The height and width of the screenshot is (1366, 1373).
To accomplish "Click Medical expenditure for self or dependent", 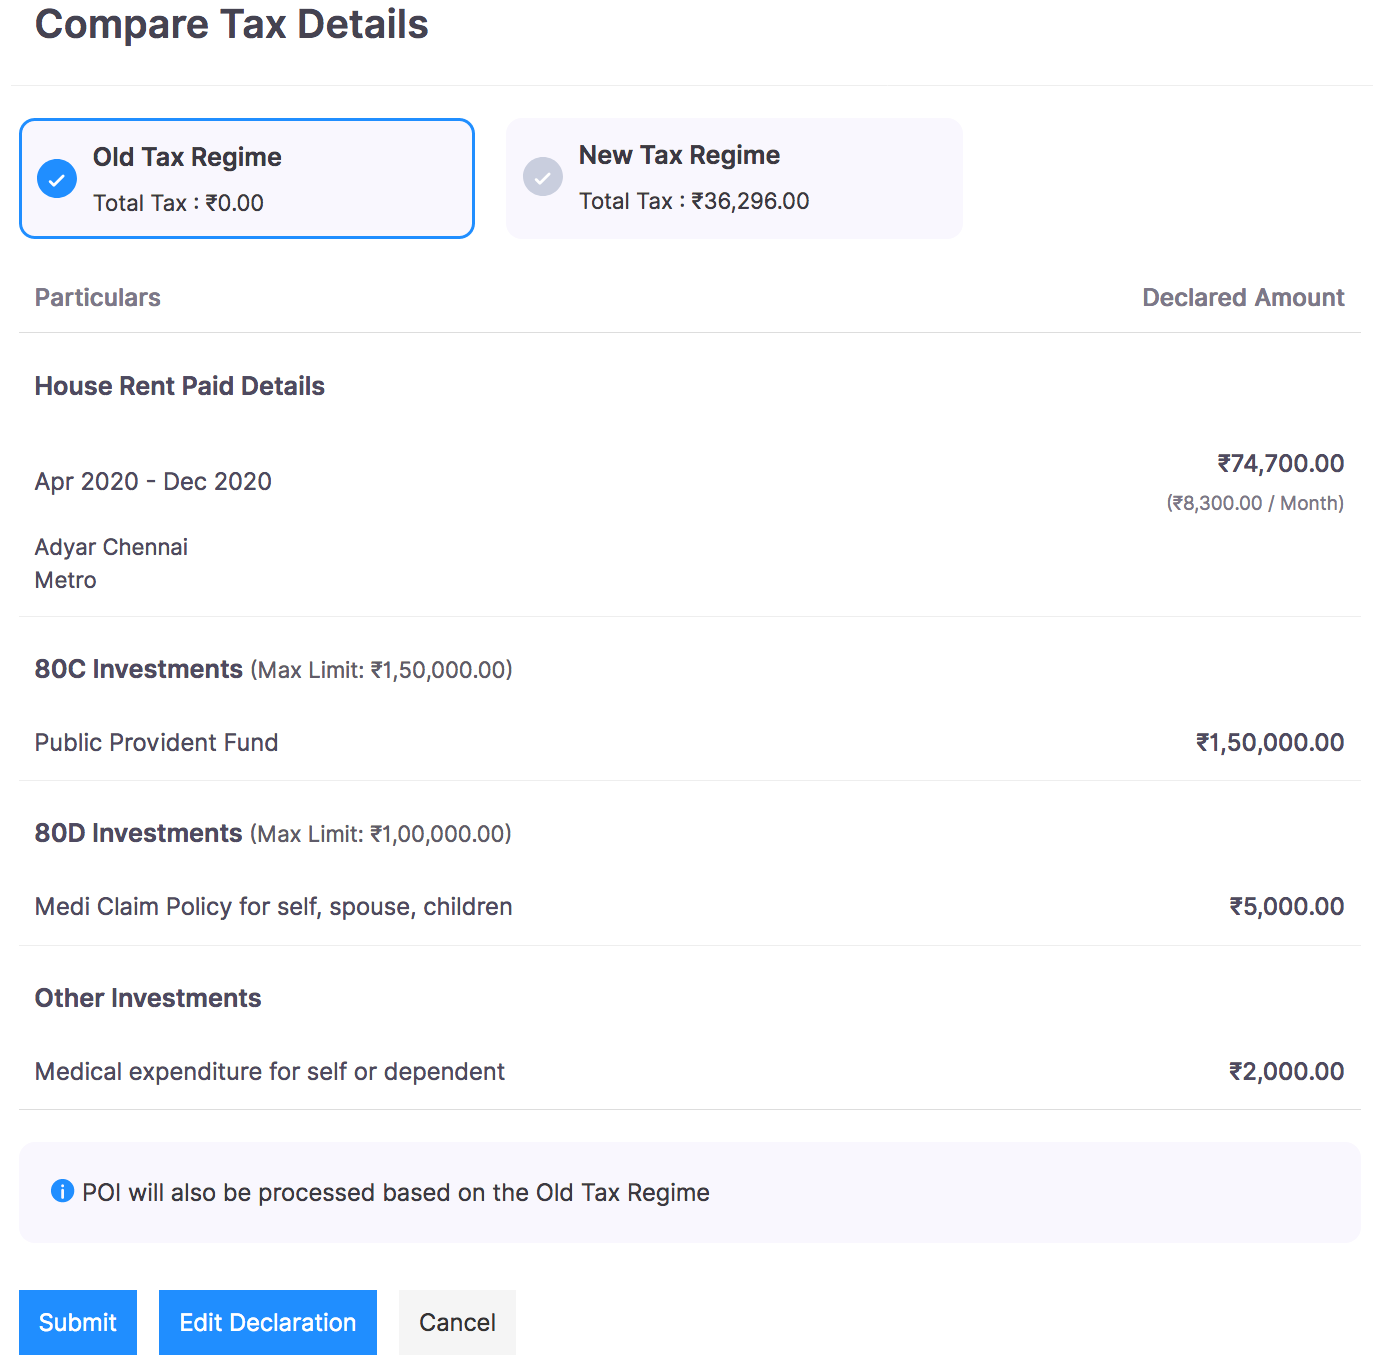I will (269, 1071).
